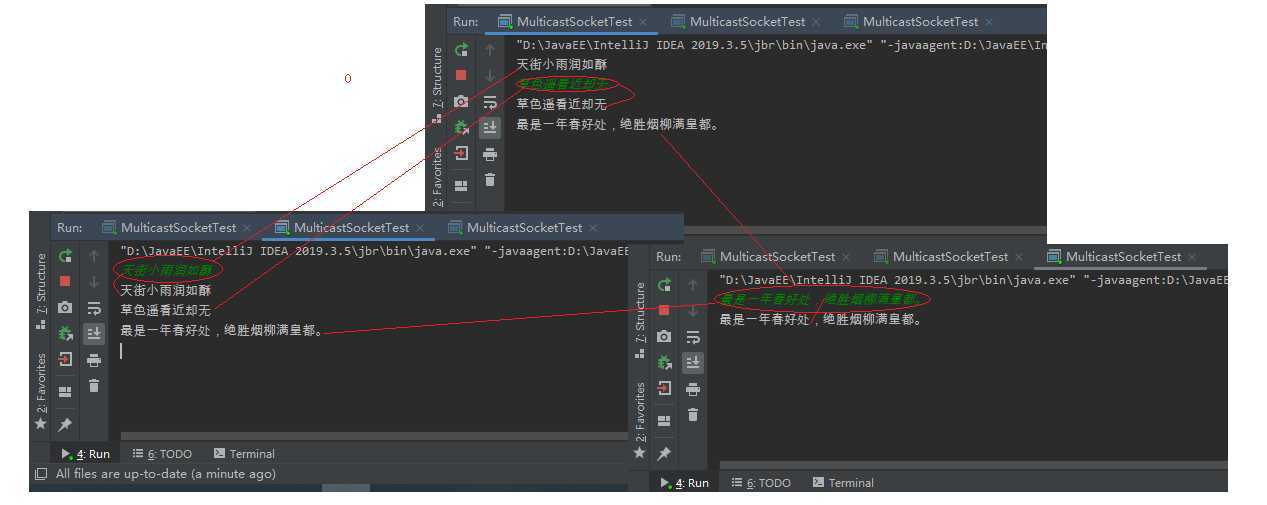Toggle soft-wrap in the top window console

(x=490, y=101)
